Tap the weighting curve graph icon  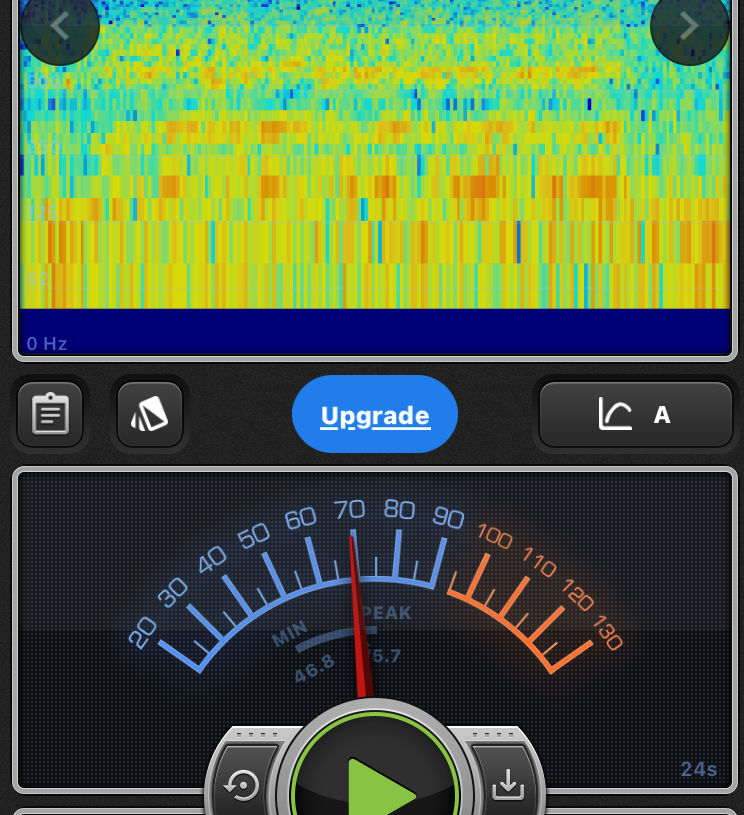pos(615,414)
